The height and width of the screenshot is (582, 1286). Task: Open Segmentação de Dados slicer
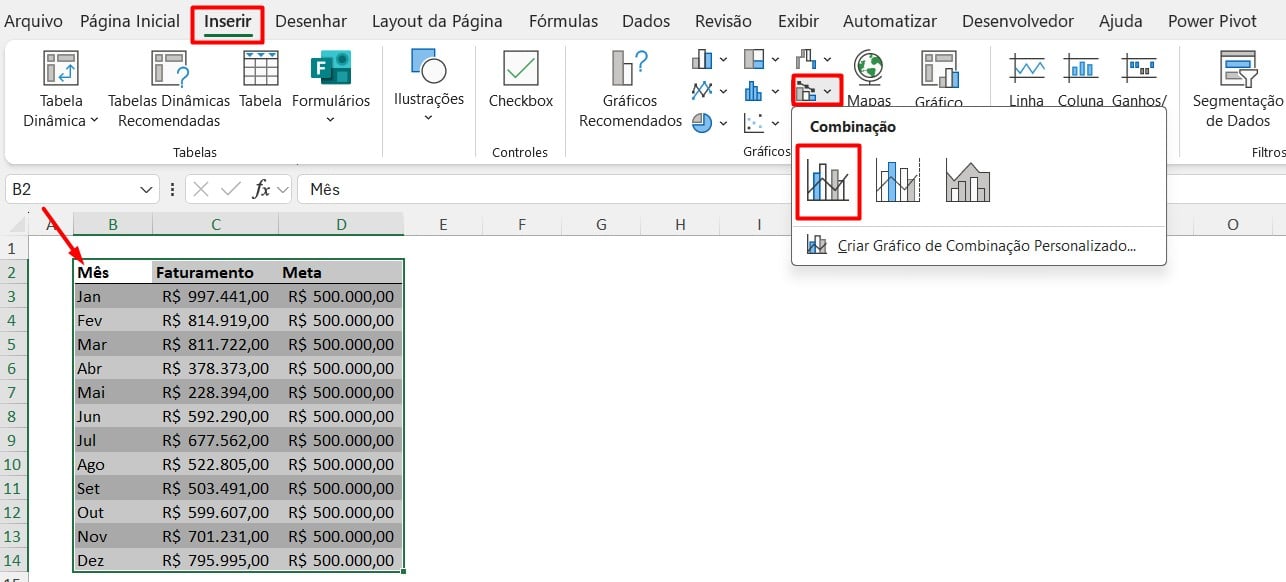coord(1238,69)
